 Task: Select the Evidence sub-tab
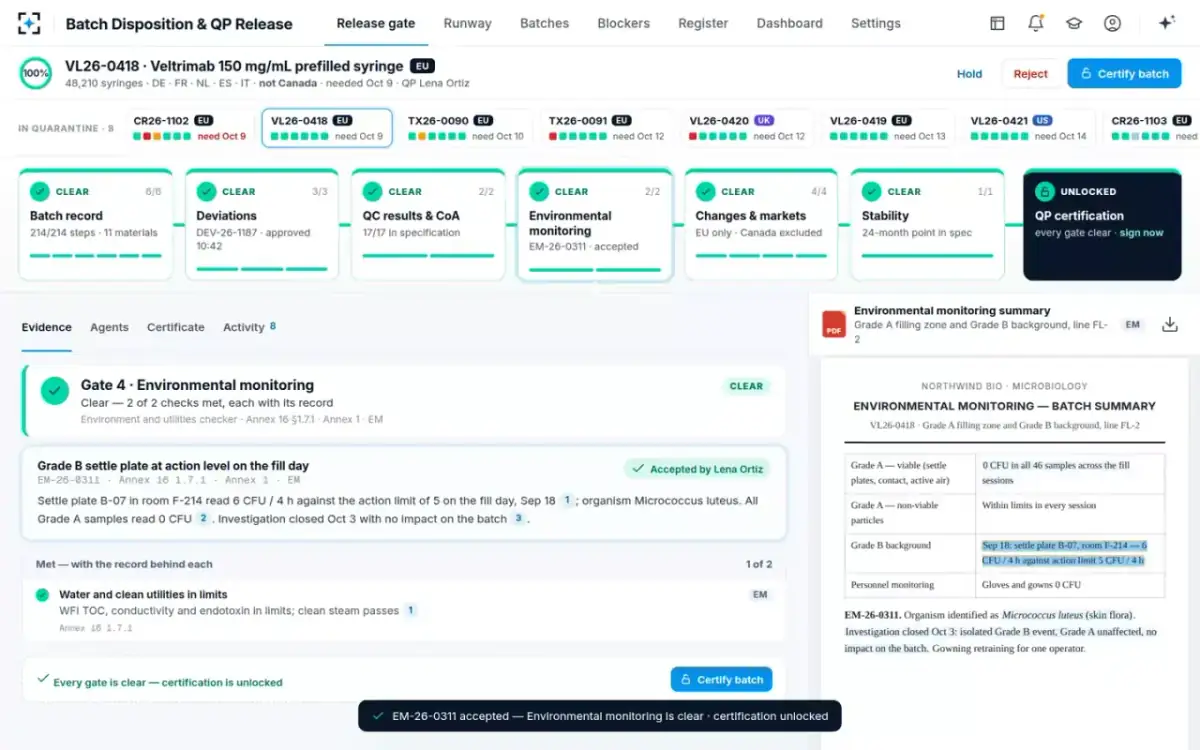click(47, 327)
